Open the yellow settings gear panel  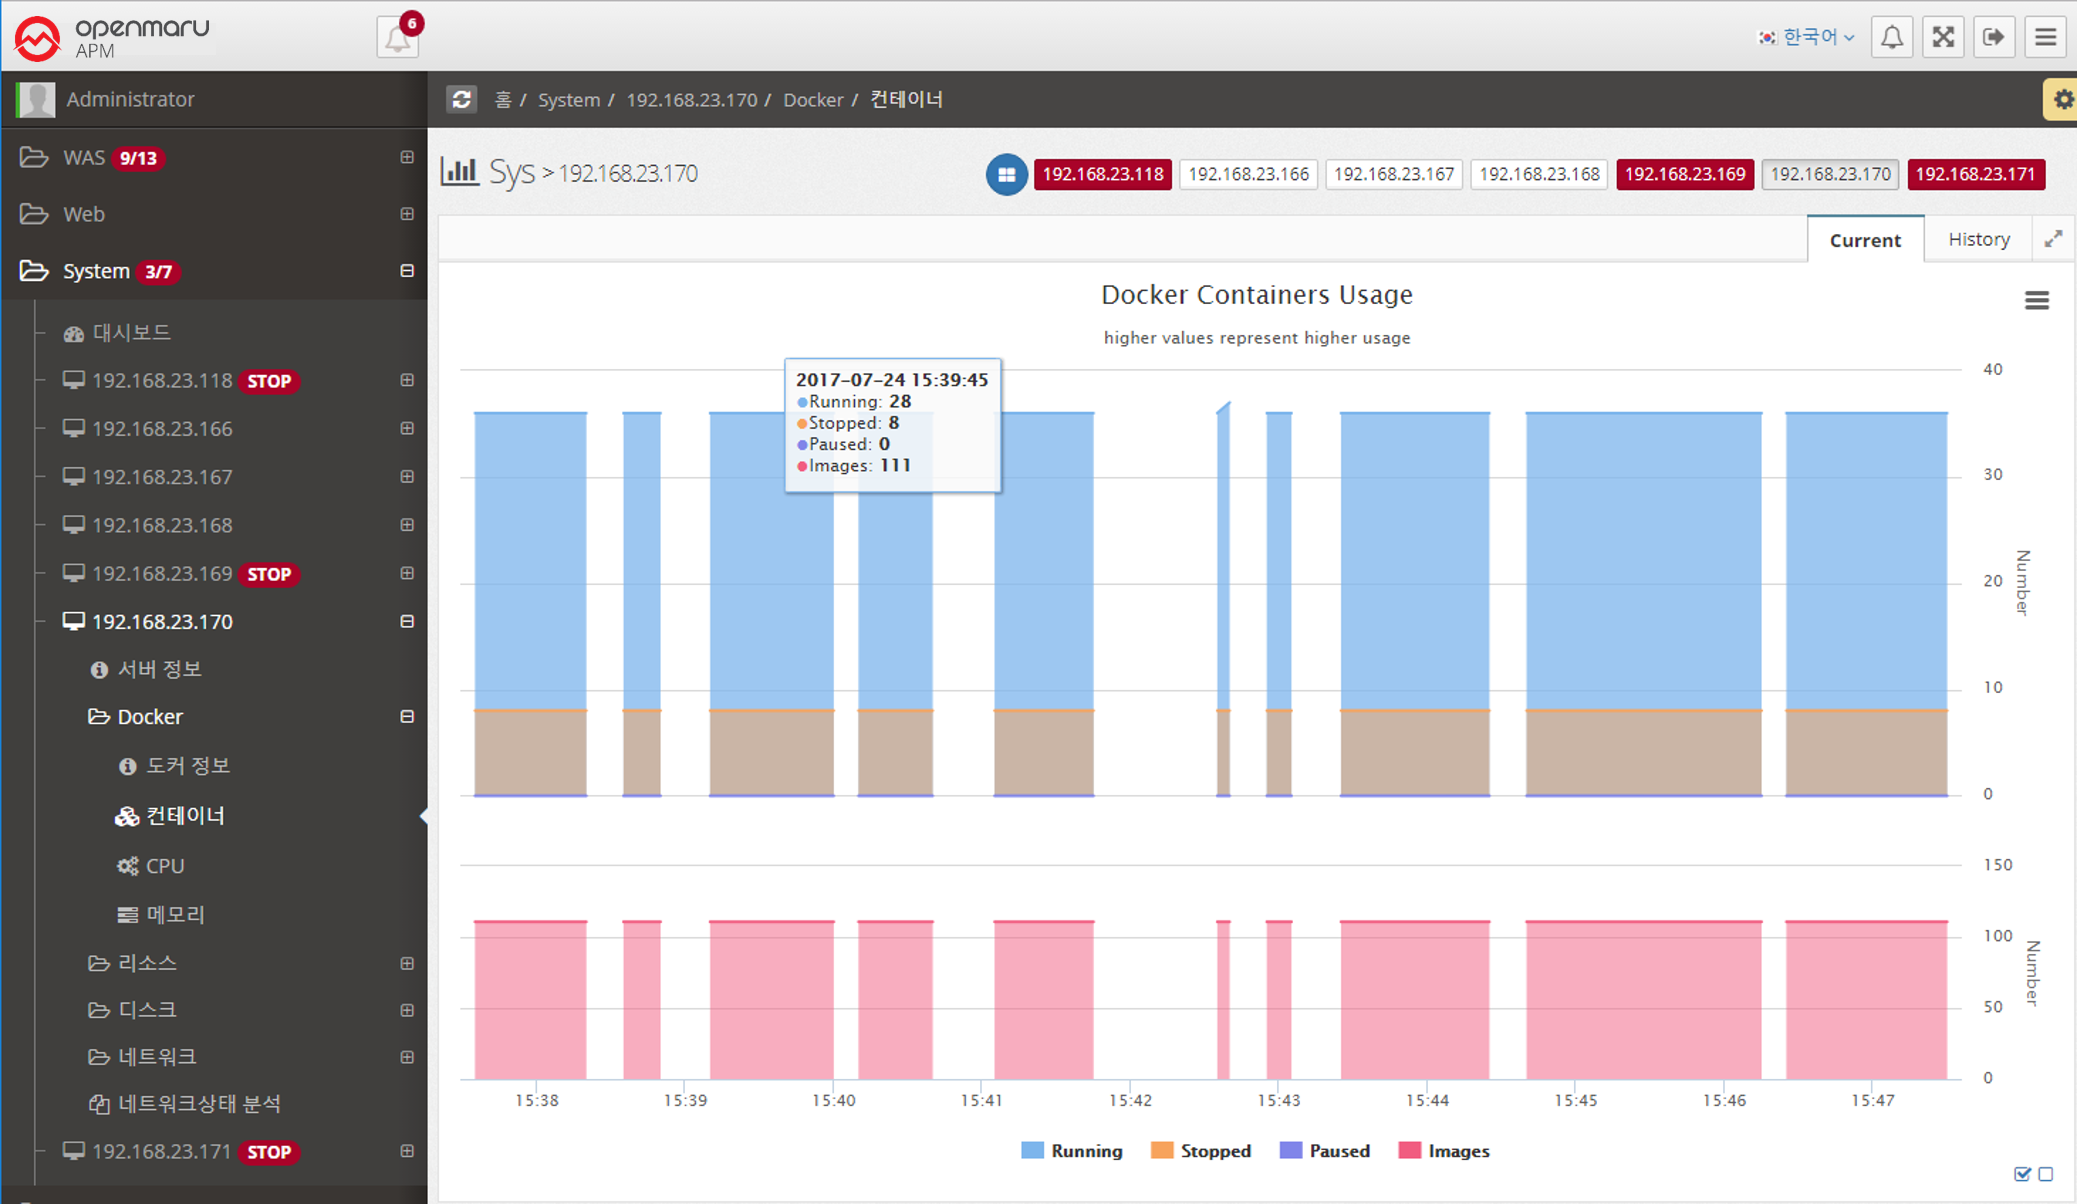2061,99
